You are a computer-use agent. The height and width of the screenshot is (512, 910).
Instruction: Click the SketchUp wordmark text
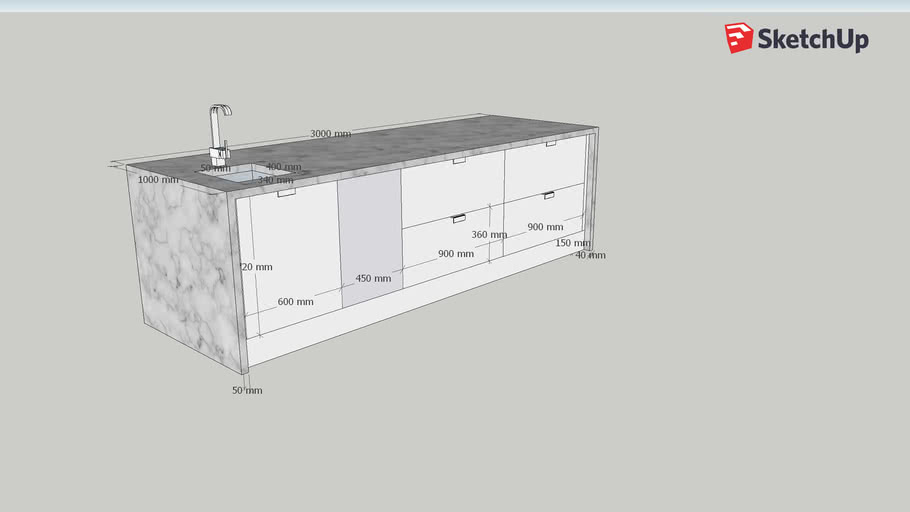(812, 40)
